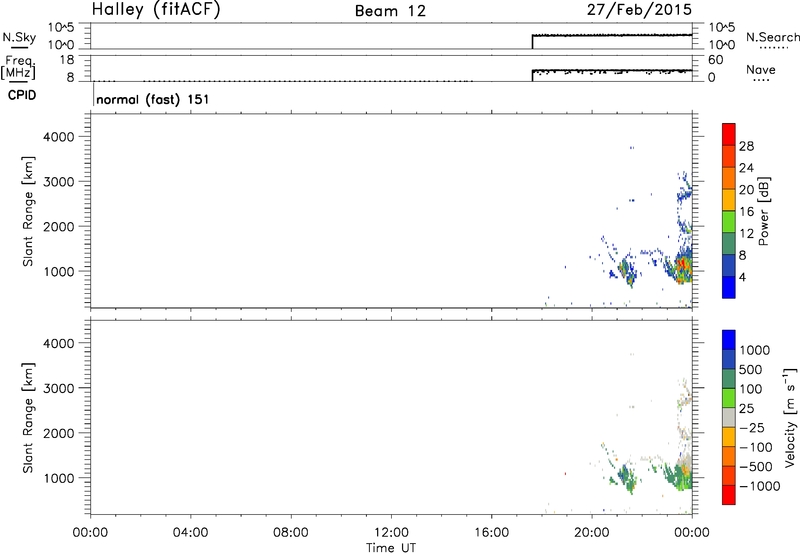800x554 pixels.
Task: Click the '4000' tick on power plot
Action: [59, 137]
